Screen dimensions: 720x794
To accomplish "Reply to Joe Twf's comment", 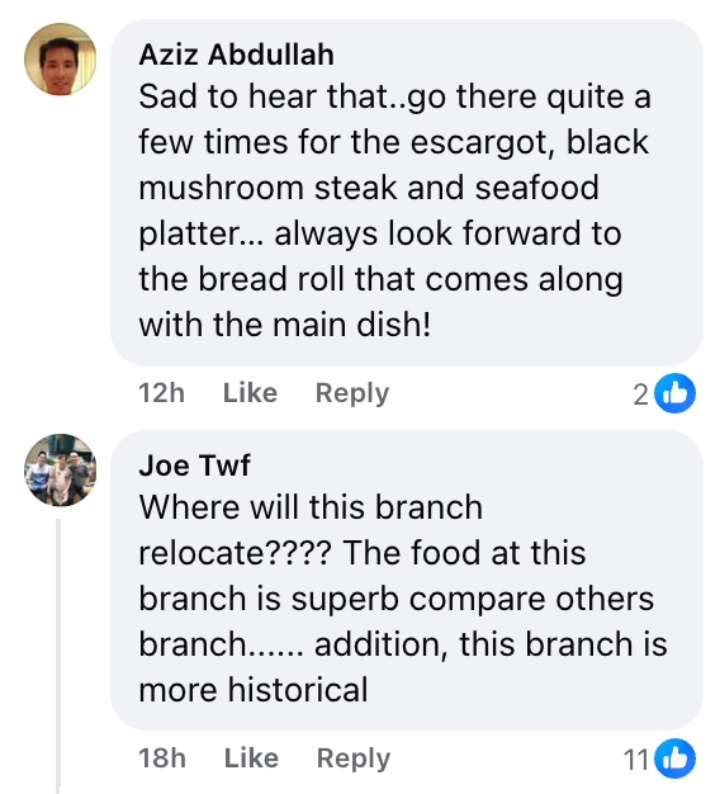I will point(352,759).
